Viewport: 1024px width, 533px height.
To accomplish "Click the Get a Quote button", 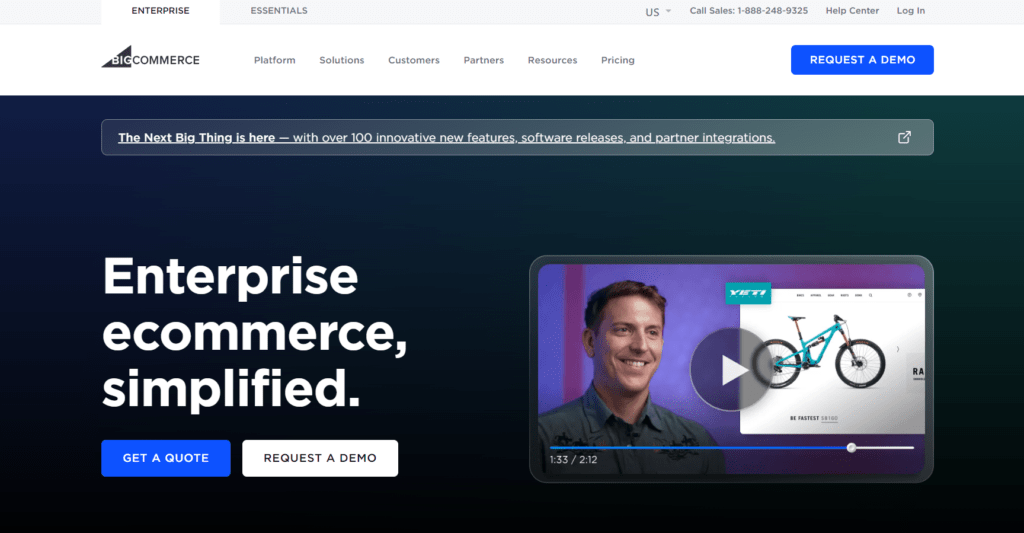I will (x=166, y=458).
